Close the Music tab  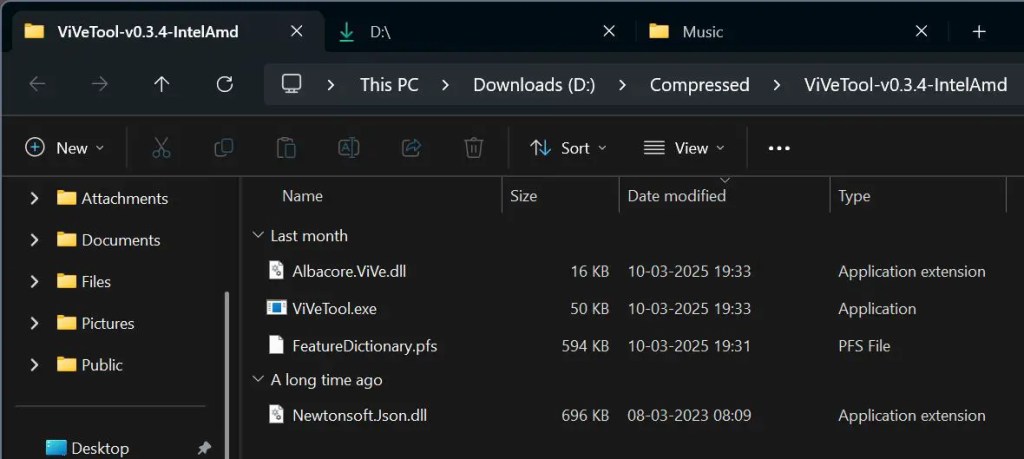click(921, 31)
